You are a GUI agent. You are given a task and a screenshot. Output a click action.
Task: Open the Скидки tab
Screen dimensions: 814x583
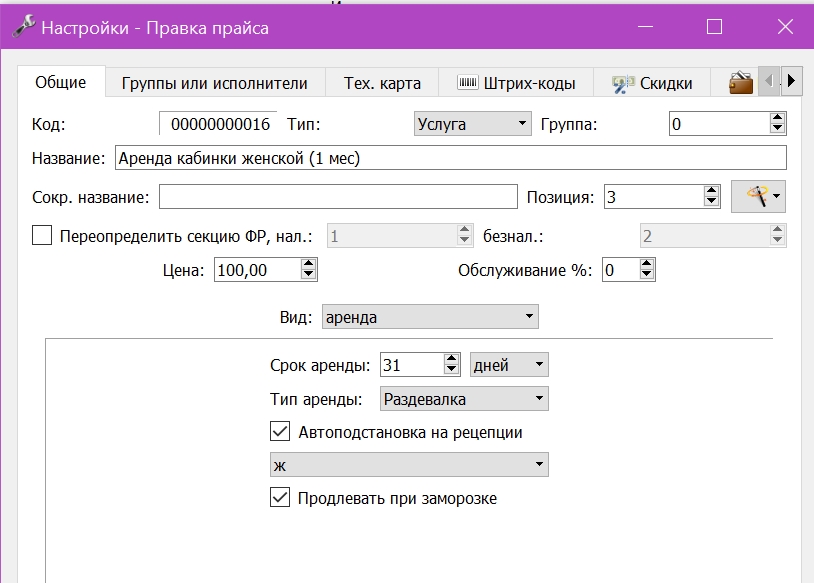point(653,83)
